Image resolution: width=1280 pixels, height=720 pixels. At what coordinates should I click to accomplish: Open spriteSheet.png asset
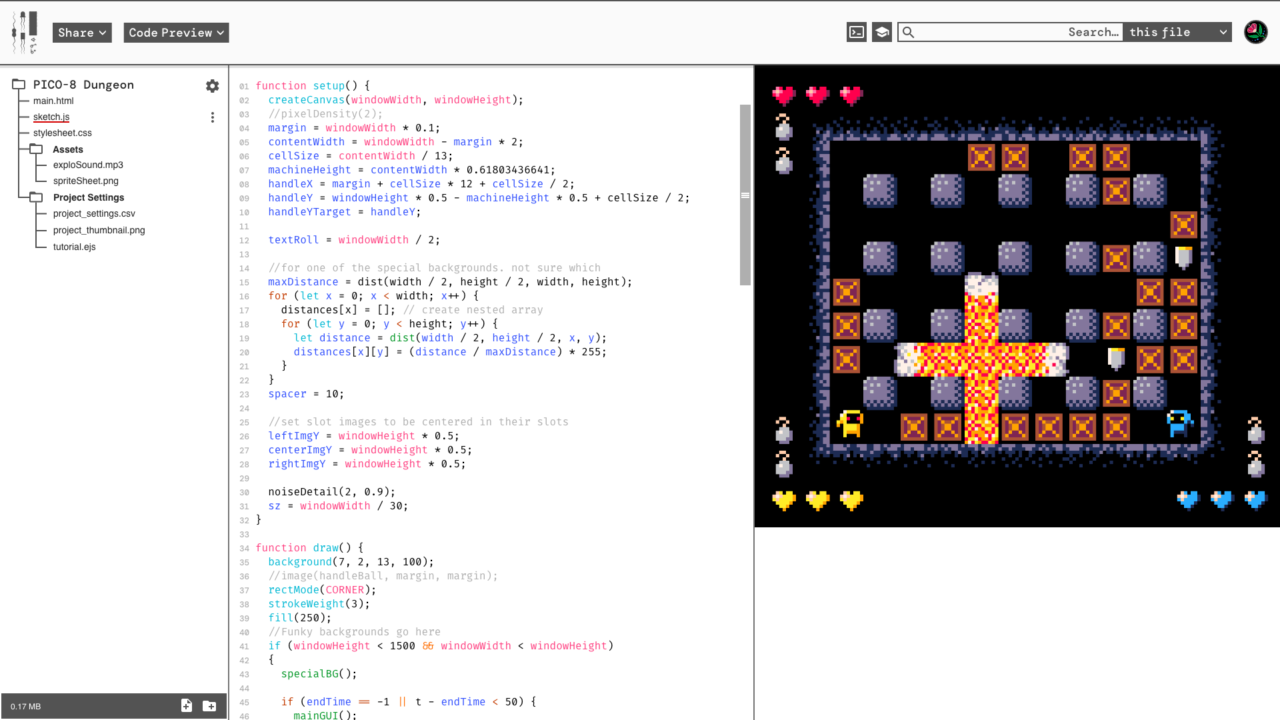(85, 181)
